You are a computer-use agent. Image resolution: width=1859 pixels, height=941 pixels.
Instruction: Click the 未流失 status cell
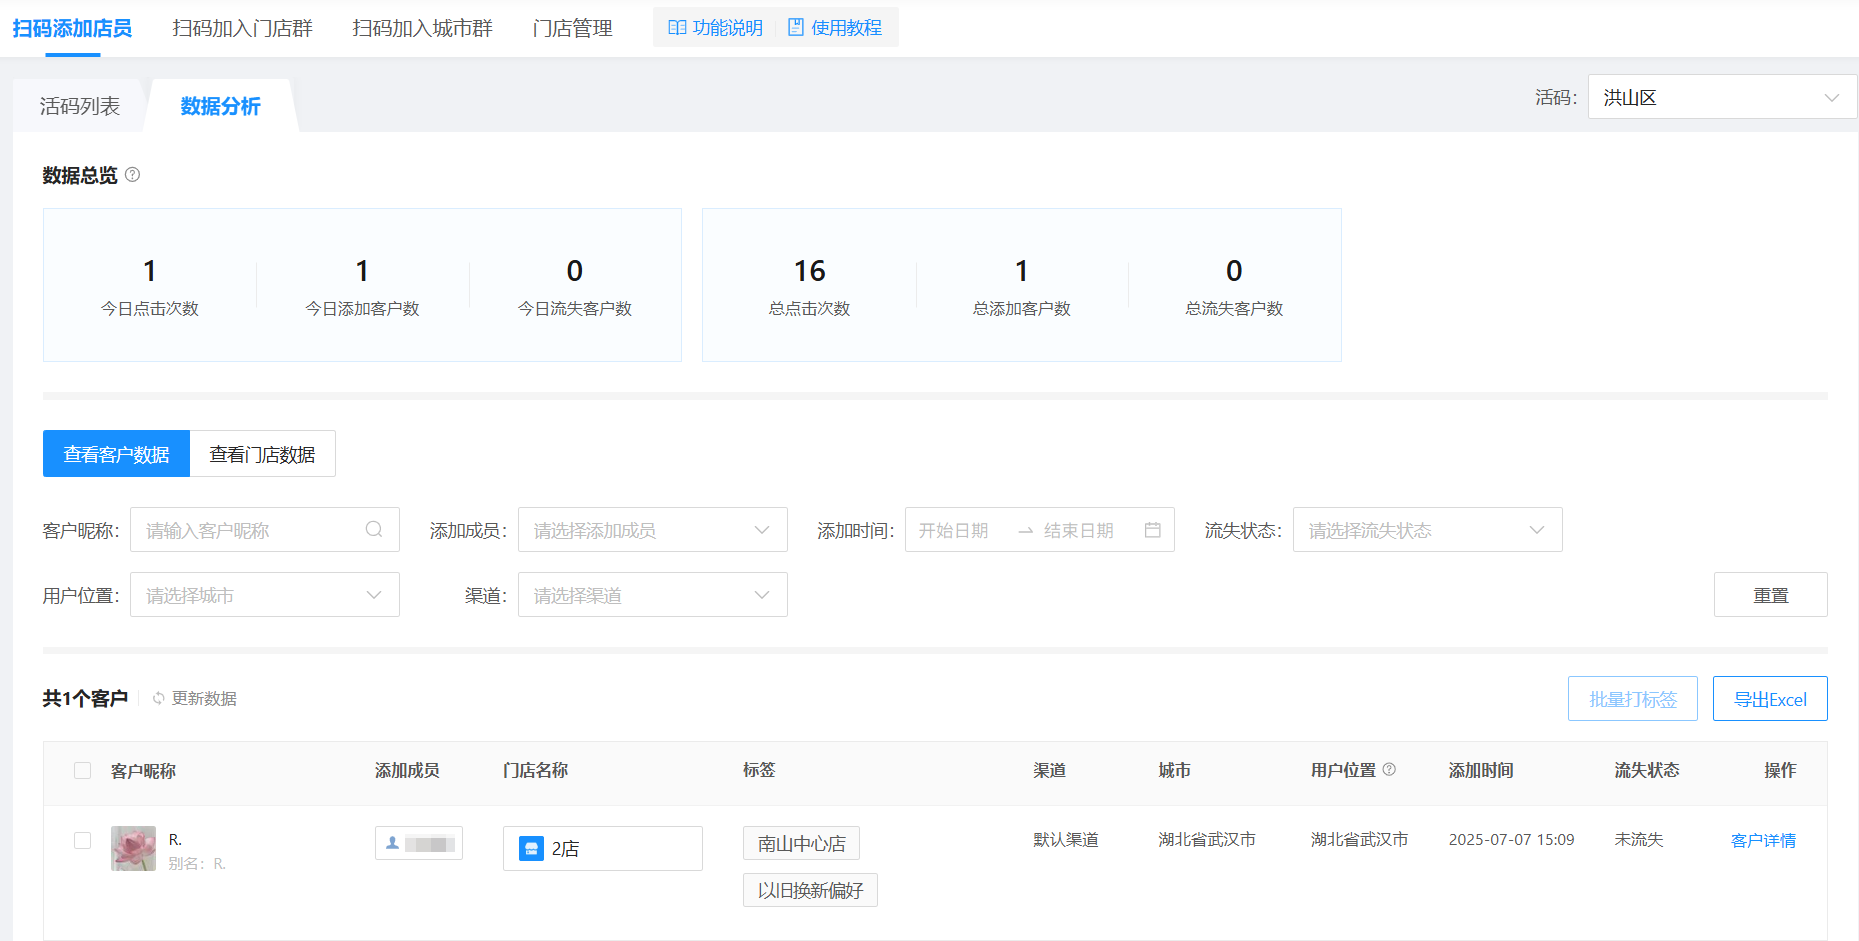(x=1638, y=840)
